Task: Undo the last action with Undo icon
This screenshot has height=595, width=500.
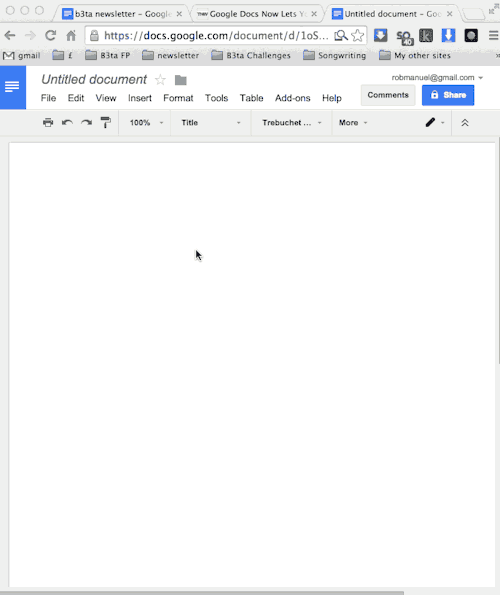Action: [x=67, y=123]
